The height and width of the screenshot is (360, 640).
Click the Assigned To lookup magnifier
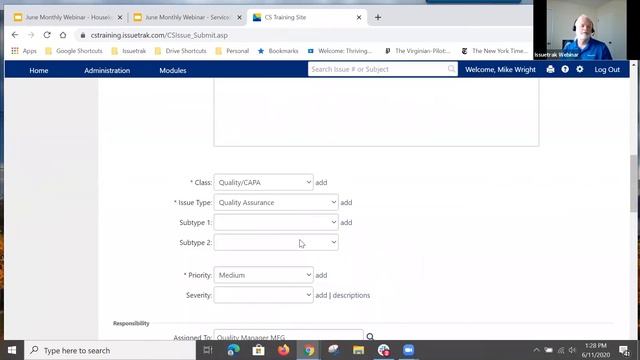point(370,337)
